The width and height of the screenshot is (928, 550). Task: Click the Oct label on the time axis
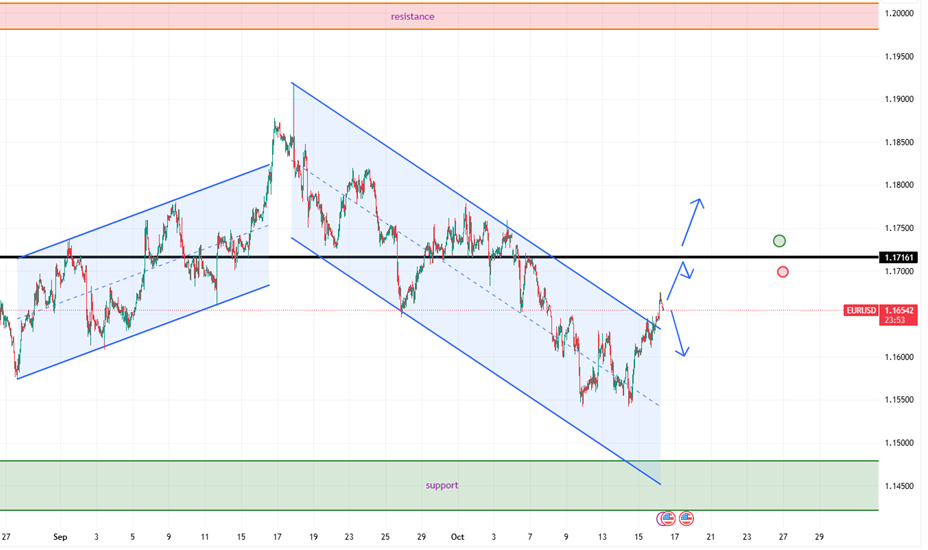[x=457, y=537]
